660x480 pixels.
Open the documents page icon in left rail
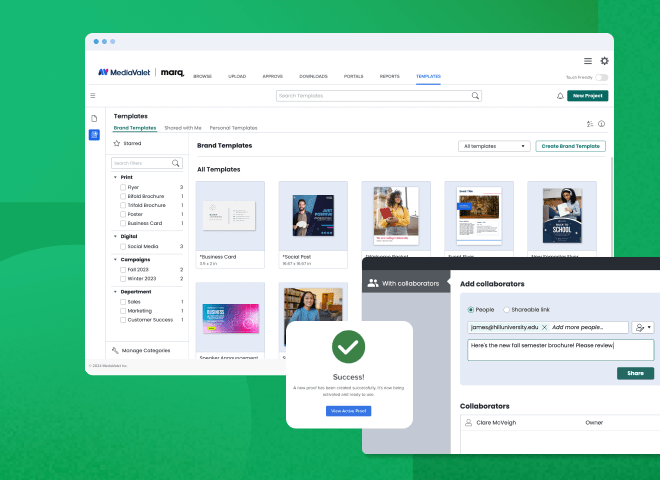(x=94, y=118)
